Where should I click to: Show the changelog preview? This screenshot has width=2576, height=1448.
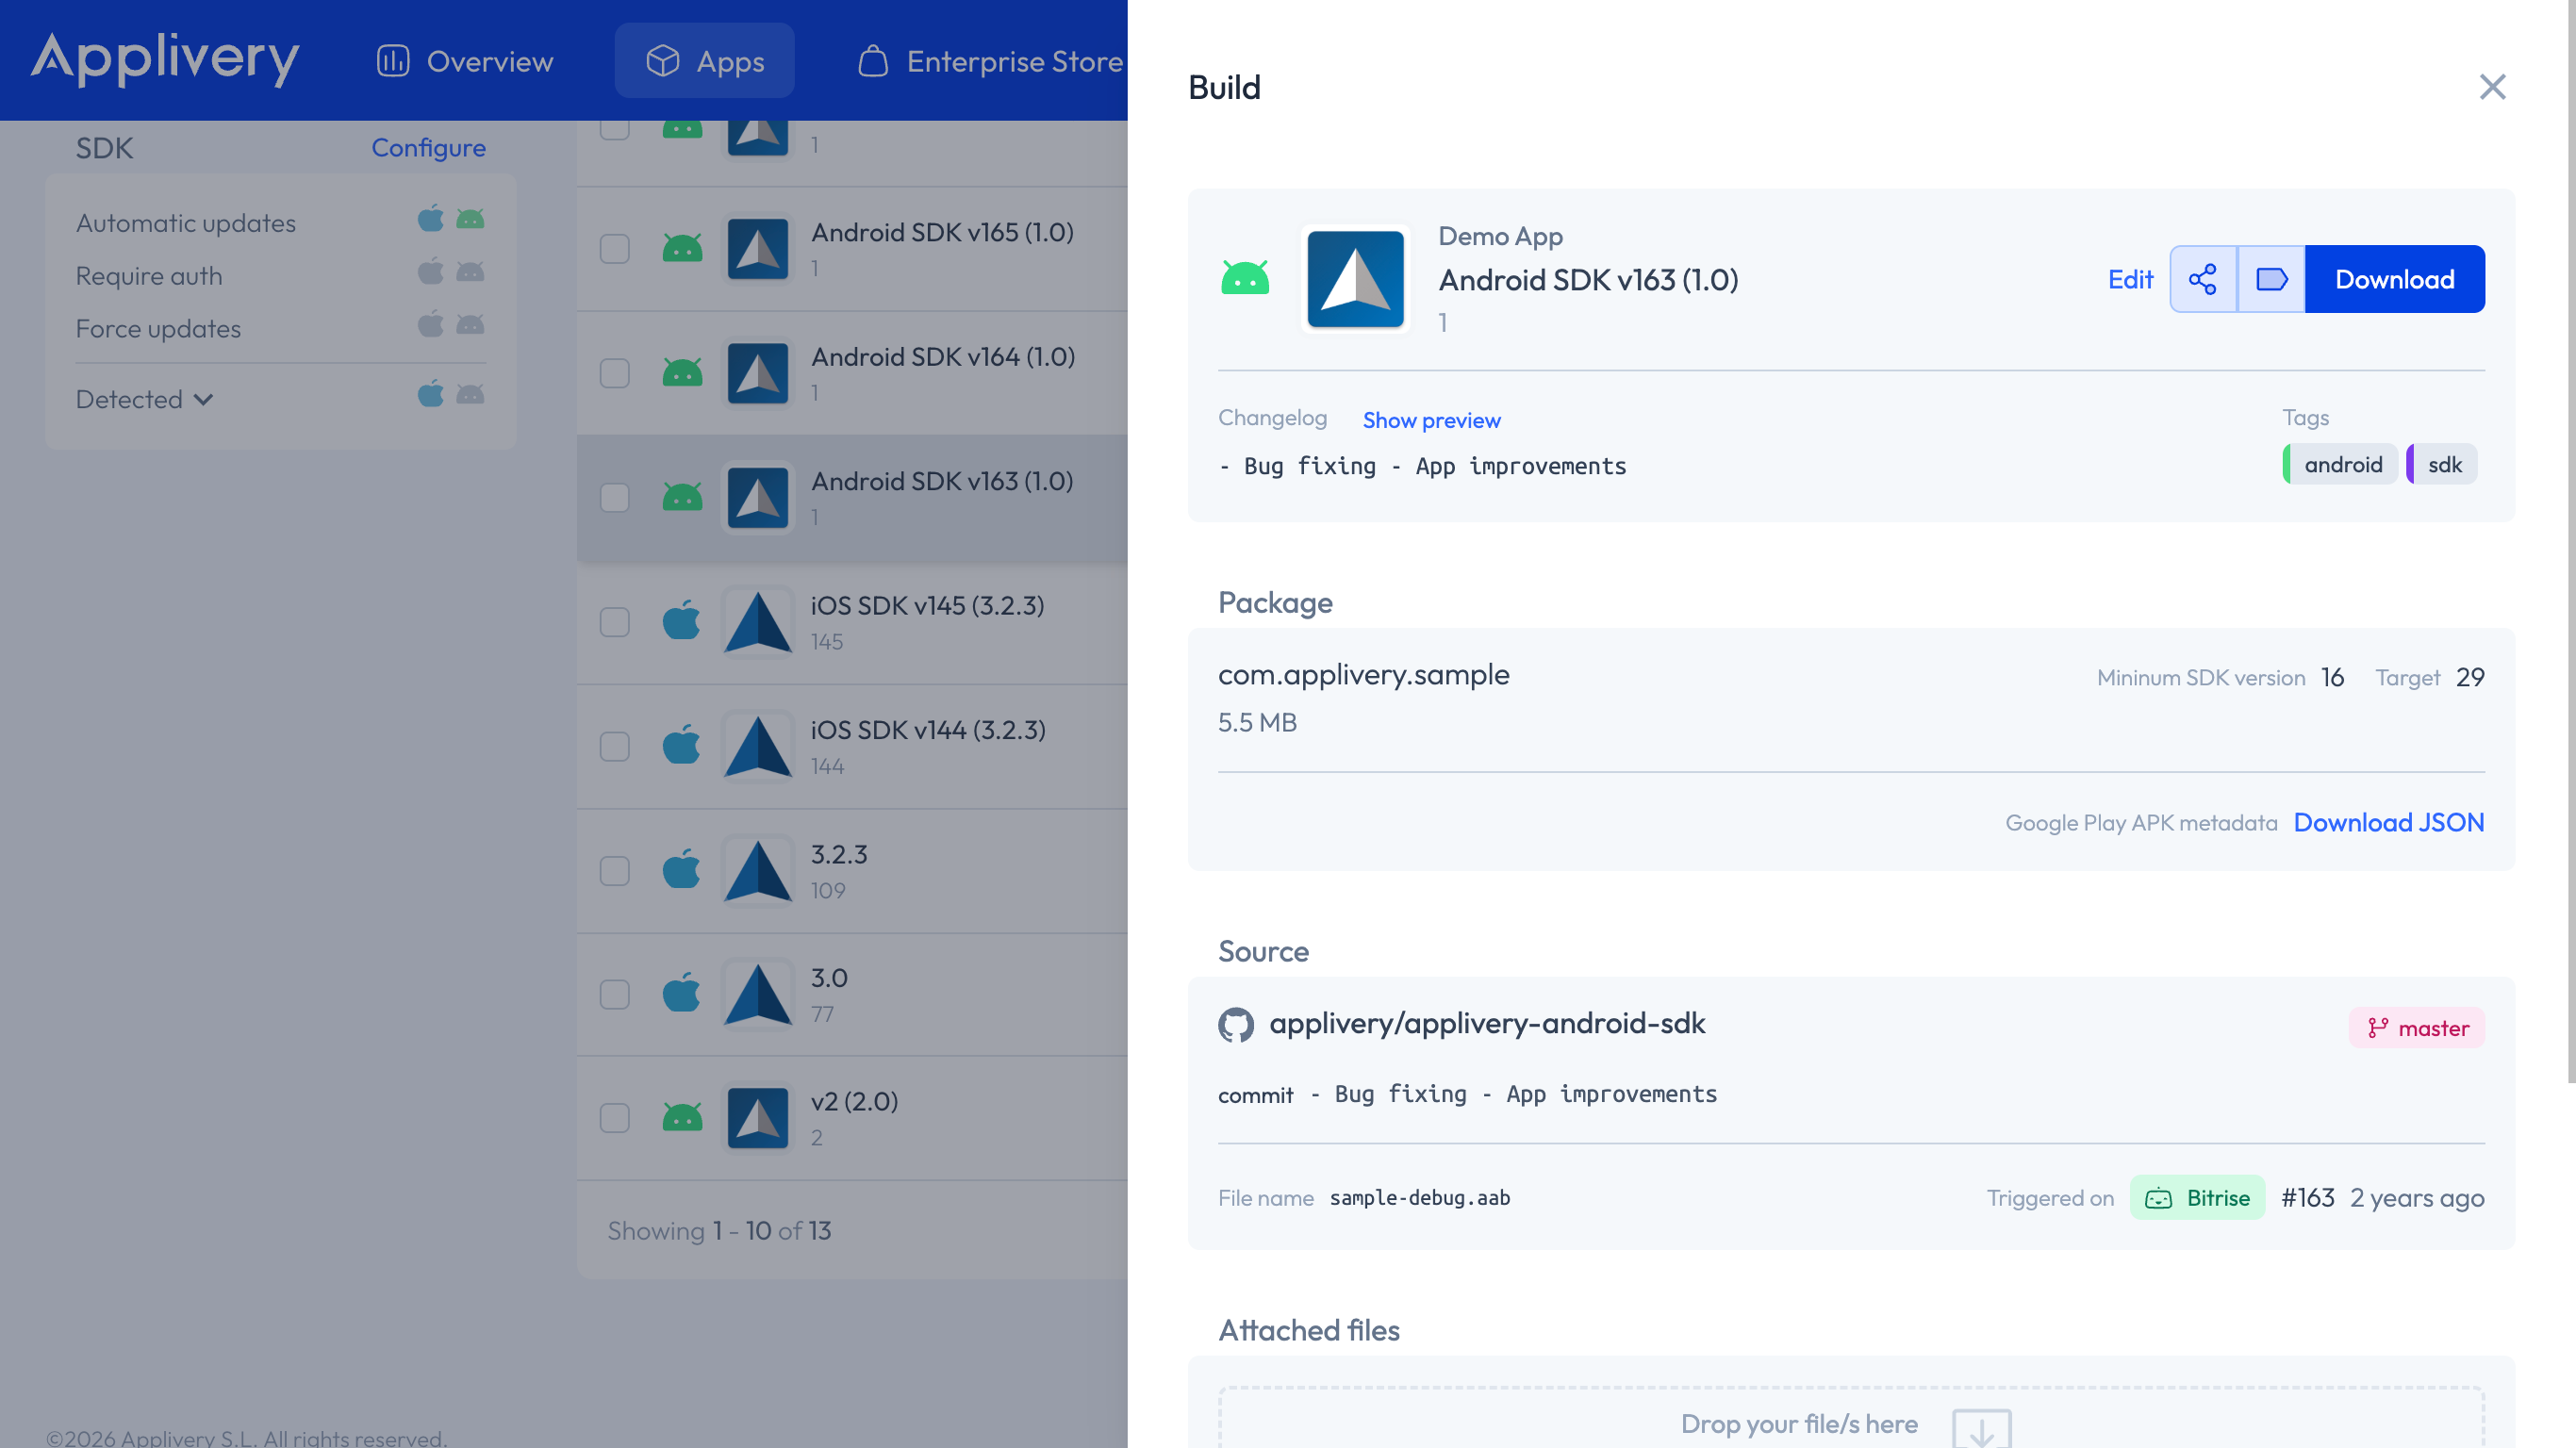[1431, 420]
